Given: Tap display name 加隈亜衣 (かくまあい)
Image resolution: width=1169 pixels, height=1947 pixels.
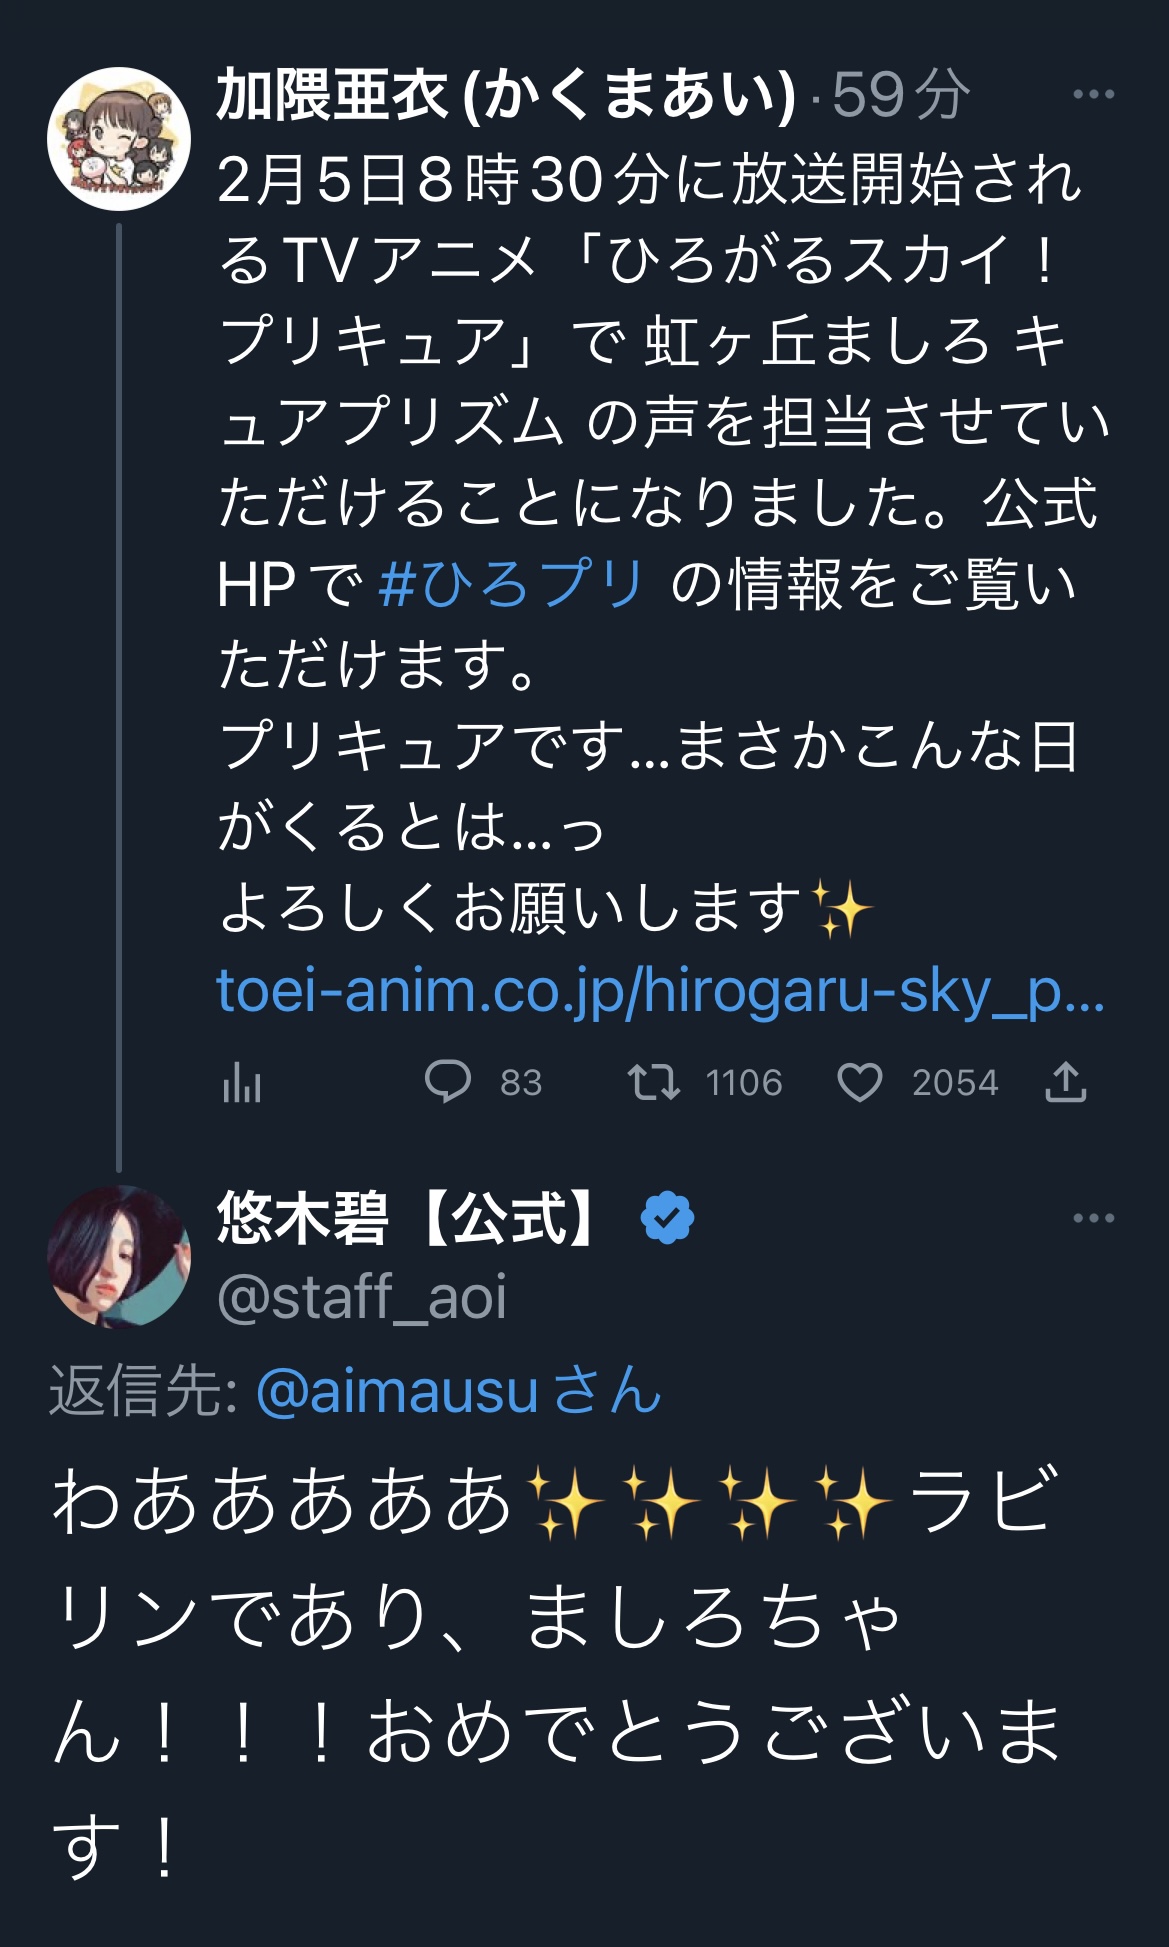Looking at the screenshot, I should pos(506,95).
